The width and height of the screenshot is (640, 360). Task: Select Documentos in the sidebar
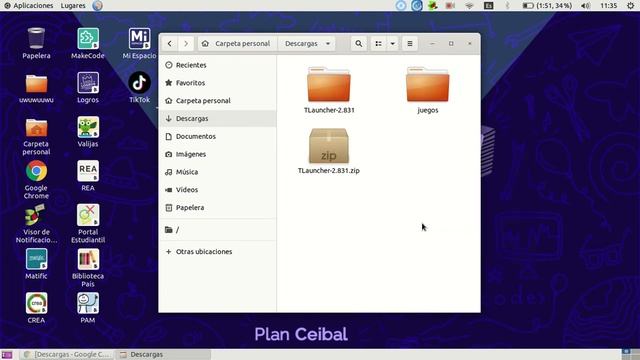pos(218,136)
